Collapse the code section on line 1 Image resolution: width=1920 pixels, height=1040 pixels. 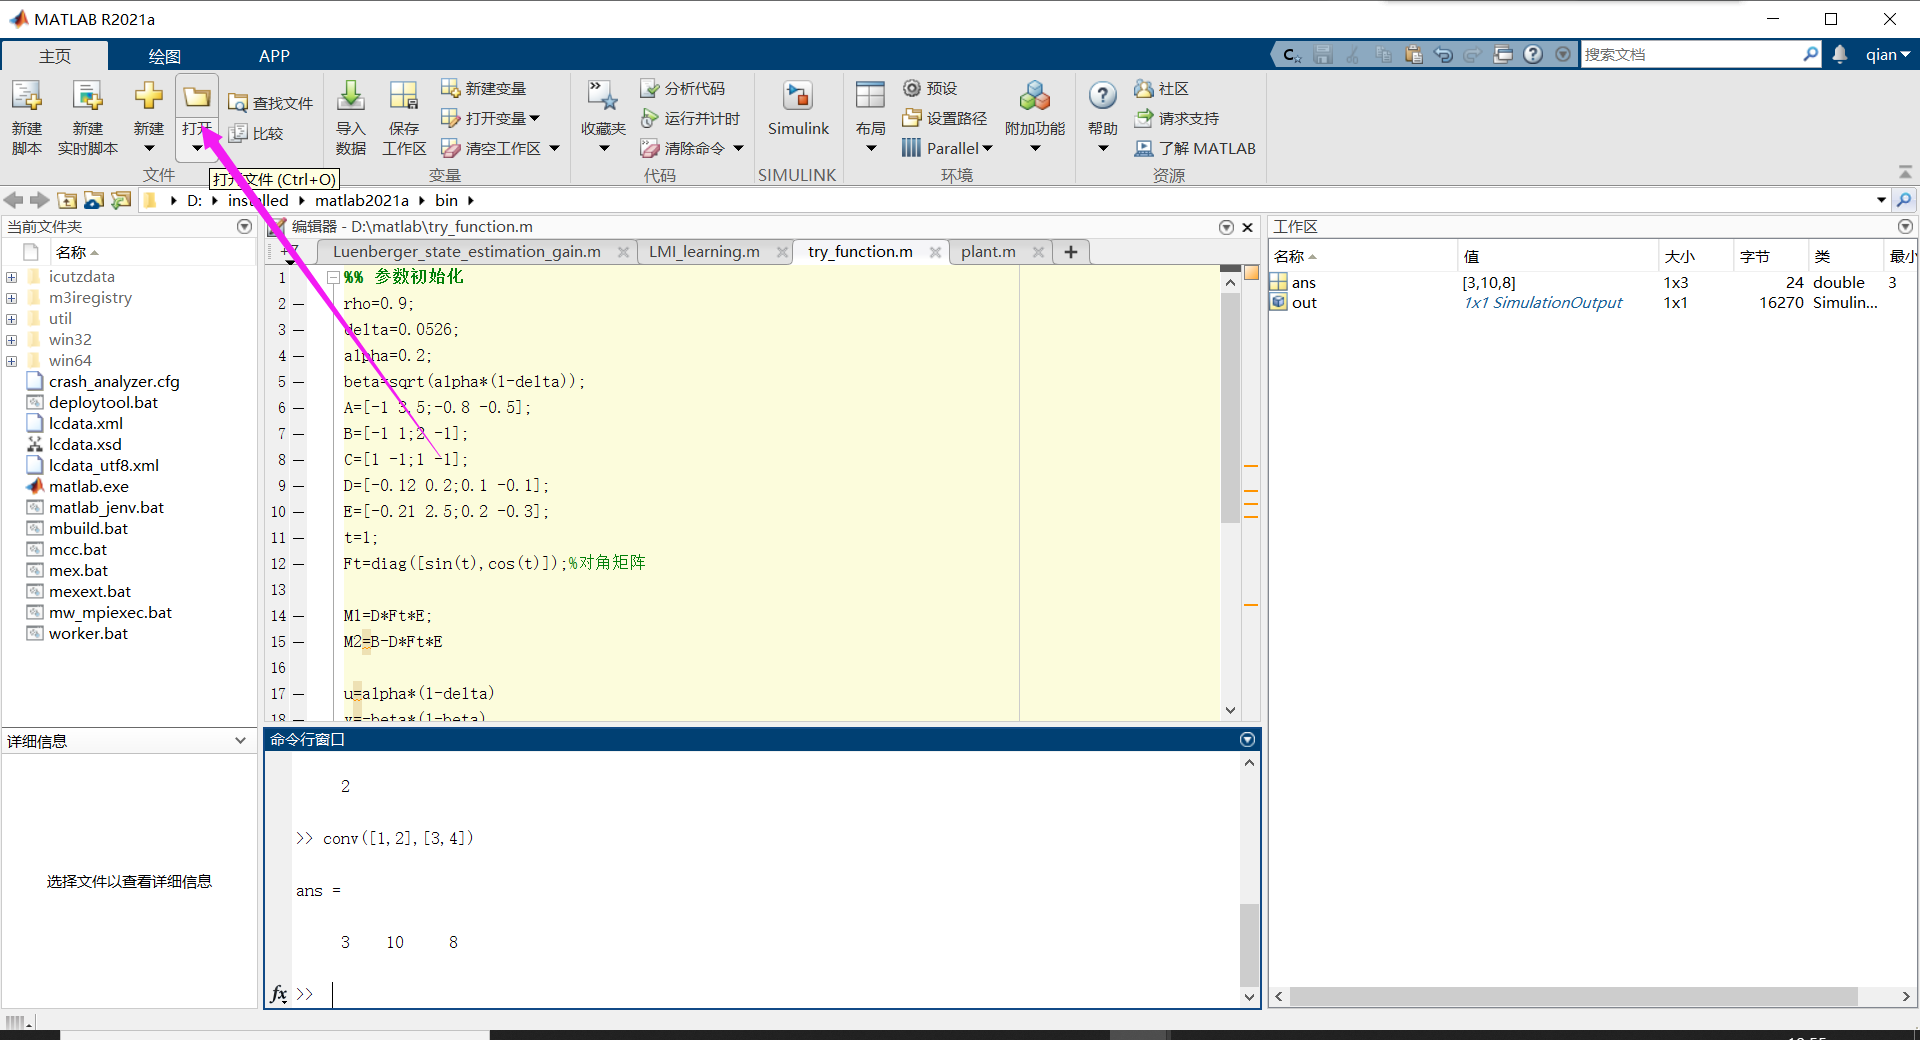333,278
